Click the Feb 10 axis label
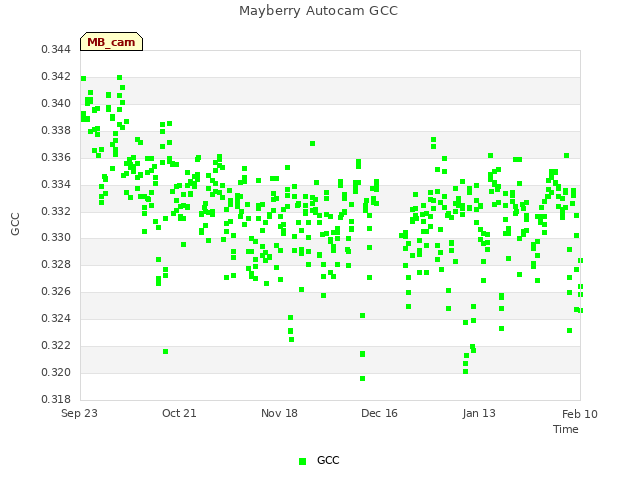 click(580, 414)
